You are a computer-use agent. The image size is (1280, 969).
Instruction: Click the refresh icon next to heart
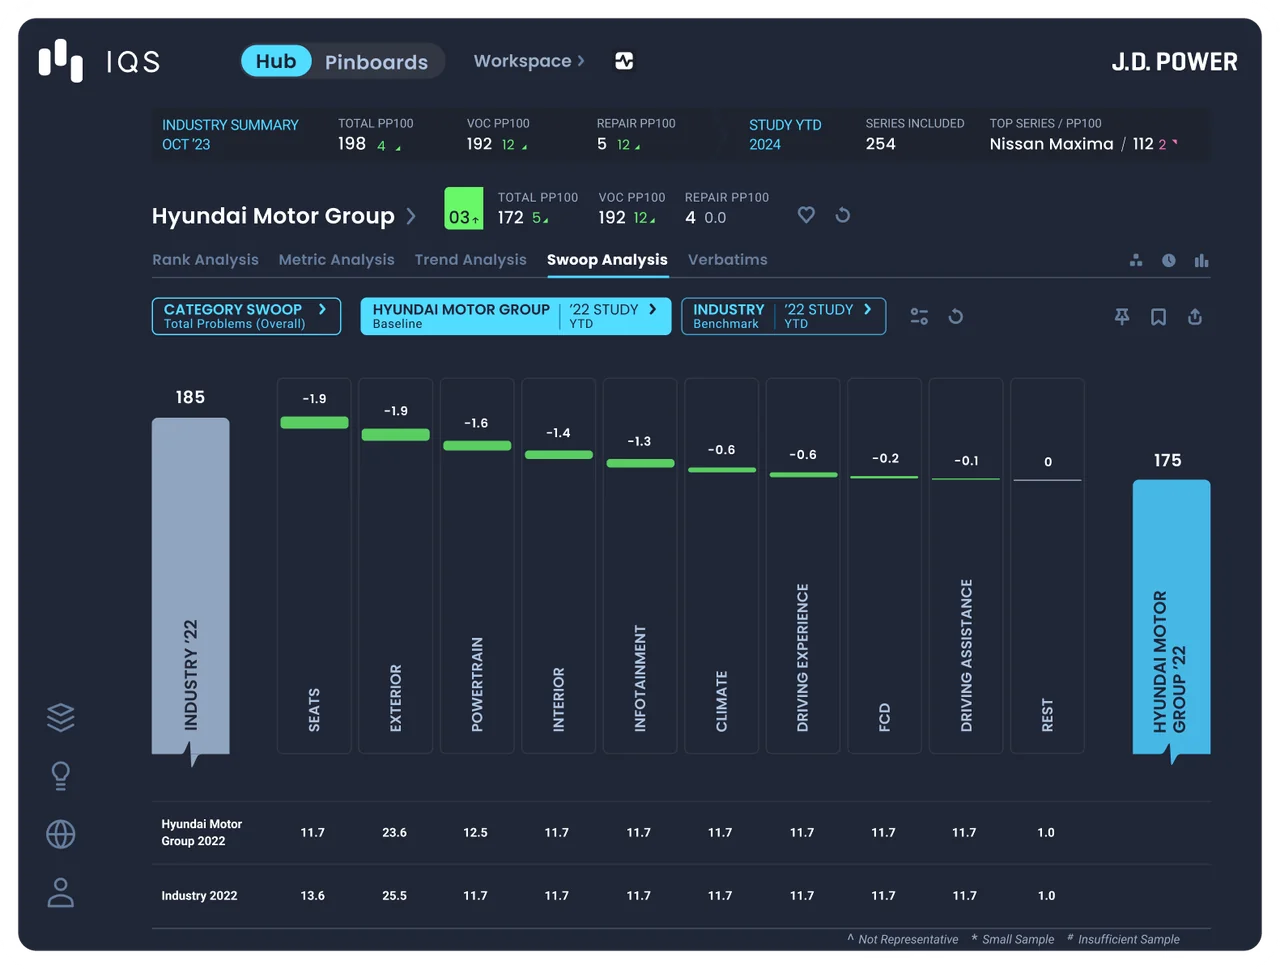[x=843, y=215]
